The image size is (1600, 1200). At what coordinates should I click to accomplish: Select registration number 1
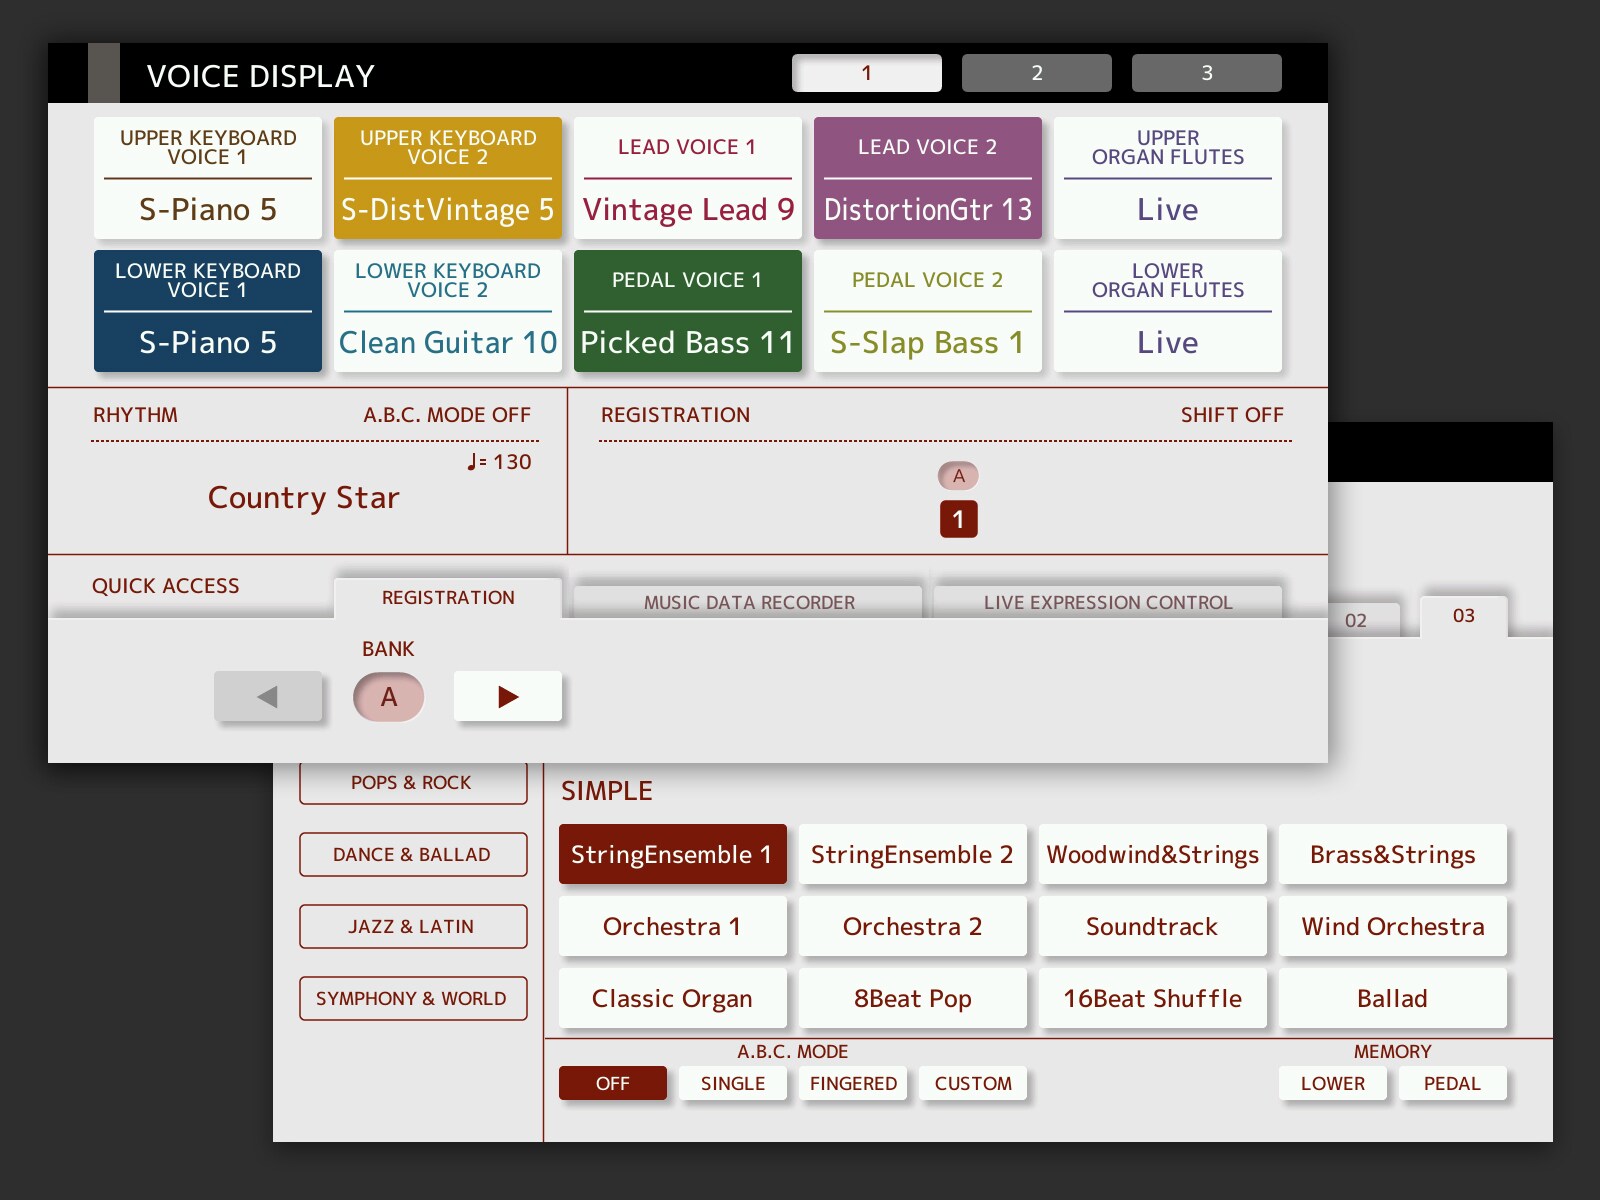tap(957, 519)
